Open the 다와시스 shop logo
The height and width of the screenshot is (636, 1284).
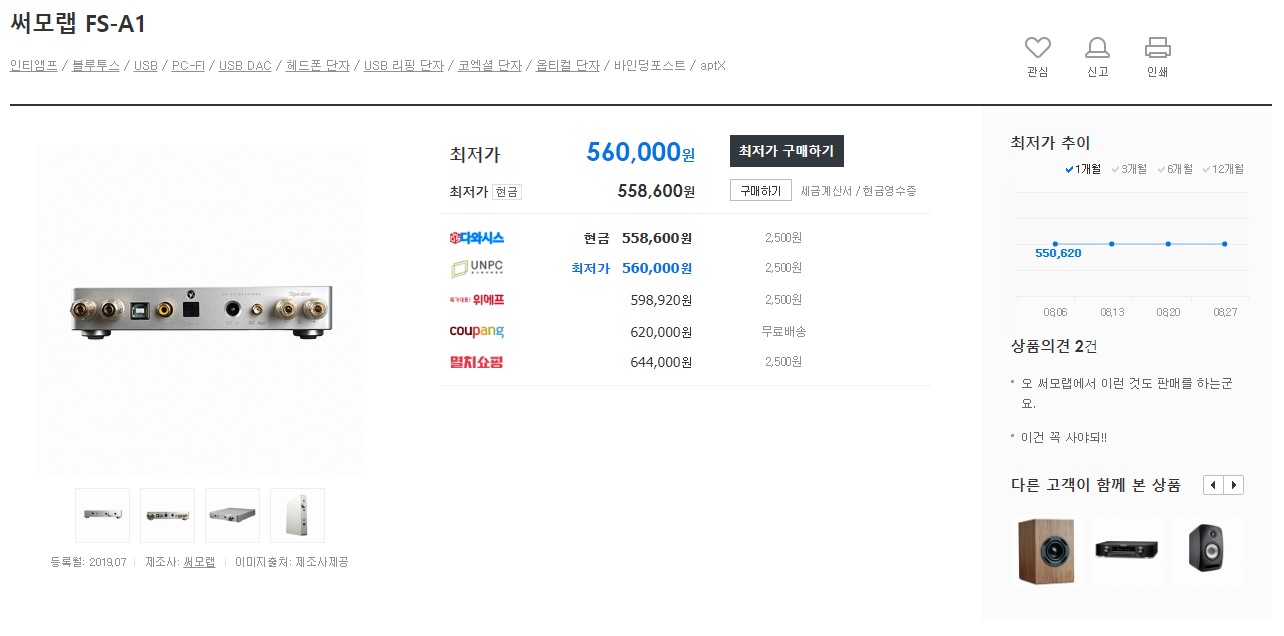coord(477,238)
